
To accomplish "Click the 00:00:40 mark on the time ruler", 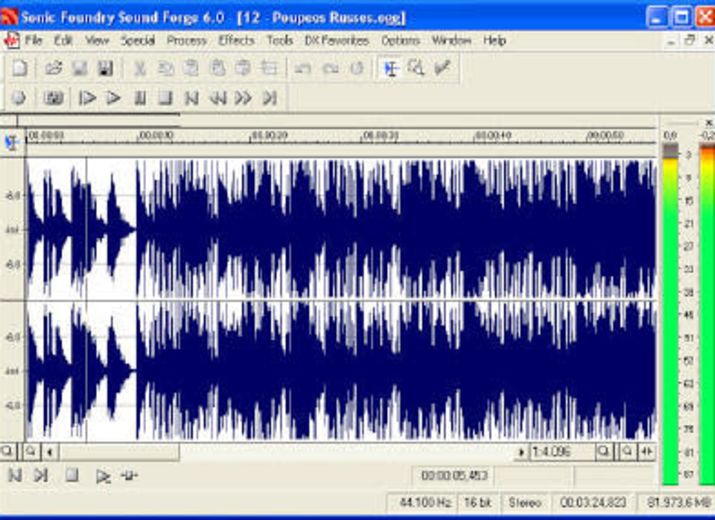I will pos(493,136).
